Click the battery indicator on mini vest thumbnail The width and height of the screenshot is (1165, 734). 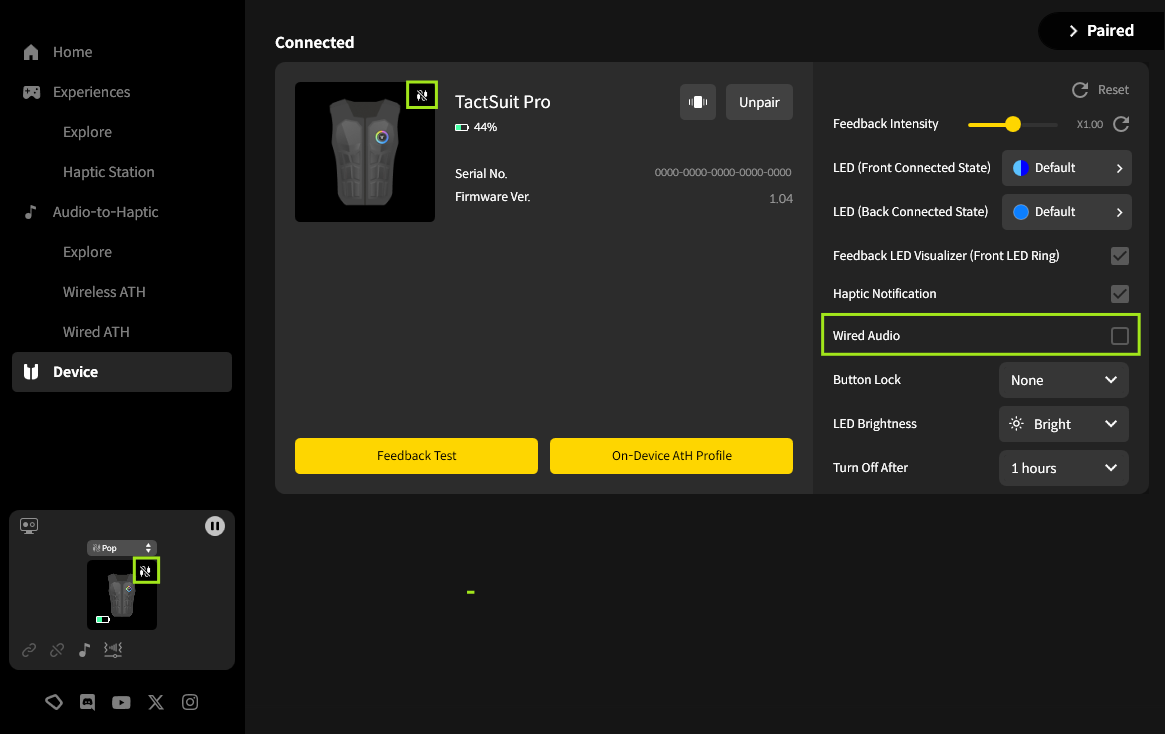[x=103, y=620]
